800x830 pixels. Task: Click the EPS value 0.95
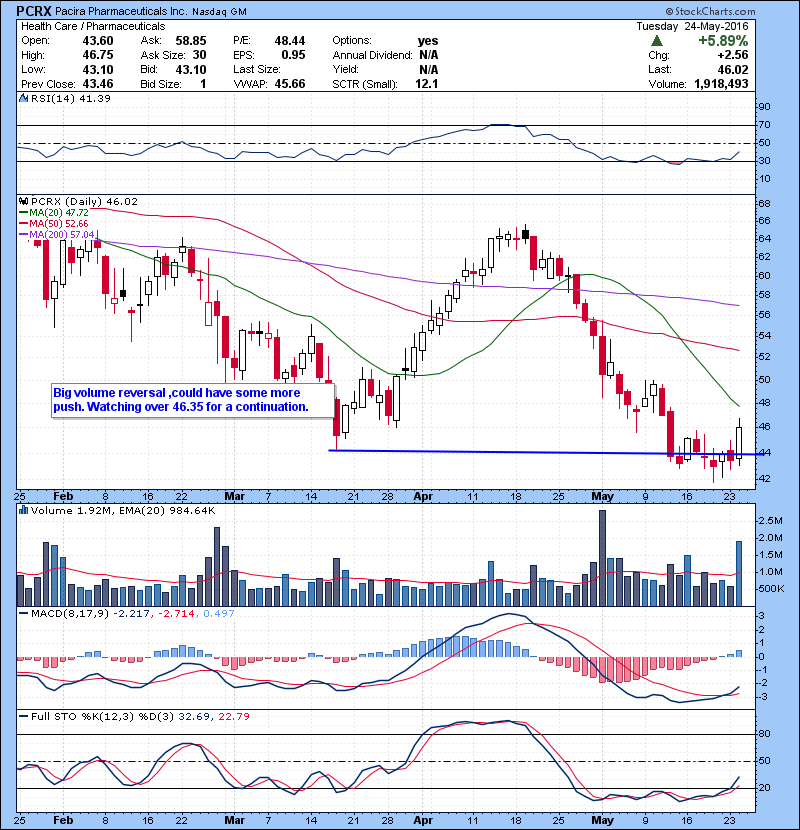tap(293, 55)
